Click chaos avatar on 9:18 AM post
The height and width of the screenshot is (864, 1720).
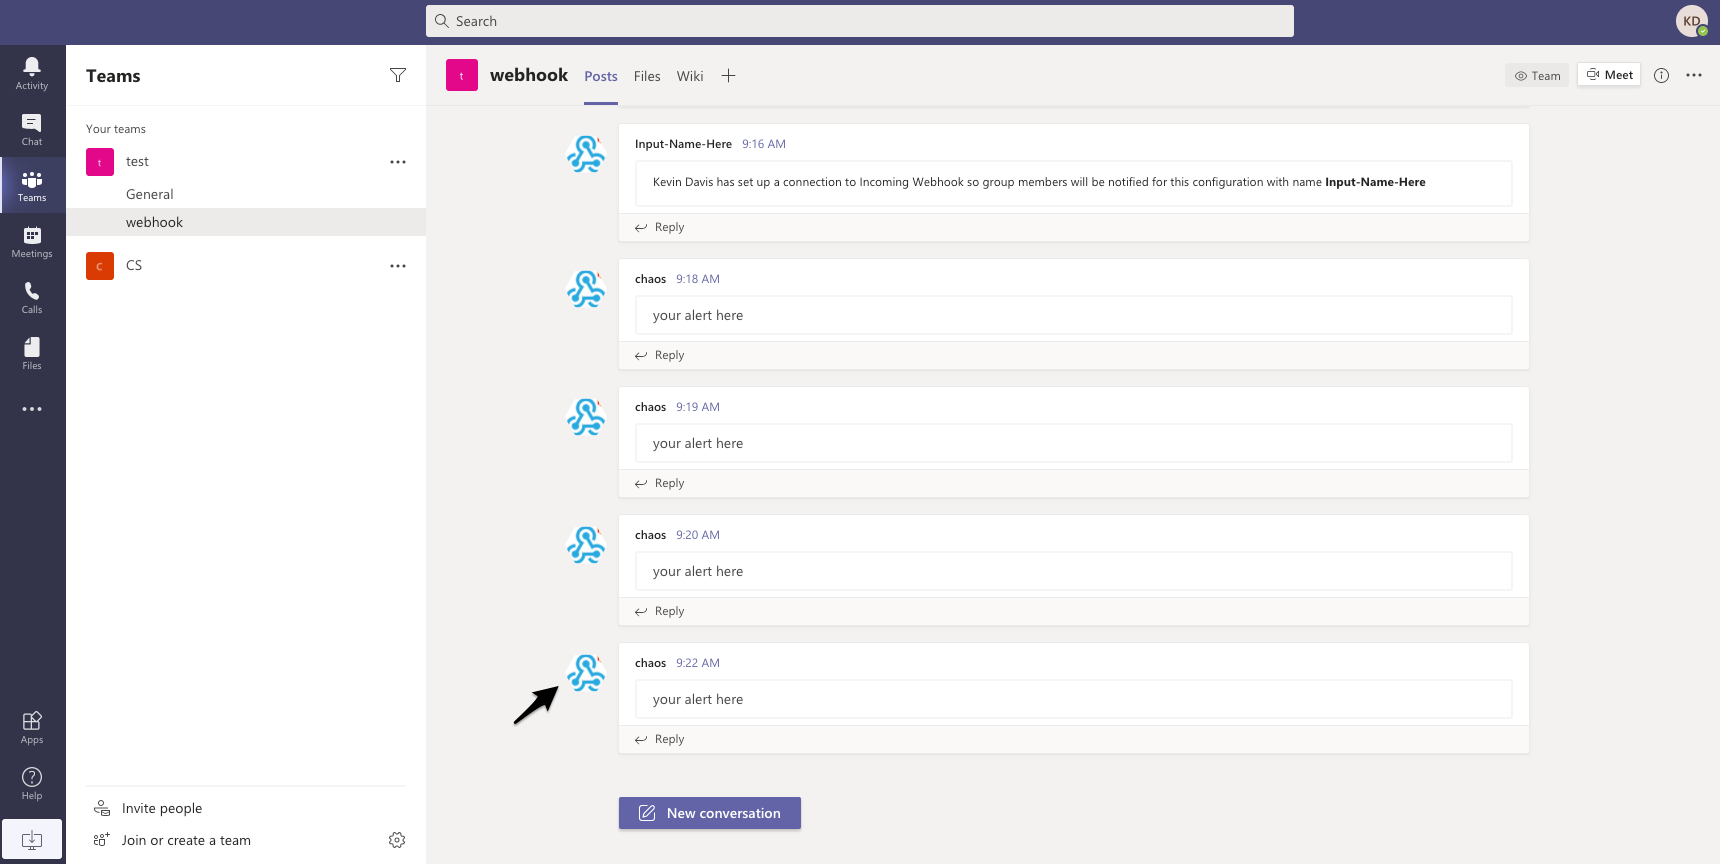pyautogui.click(x=586, y=289)
